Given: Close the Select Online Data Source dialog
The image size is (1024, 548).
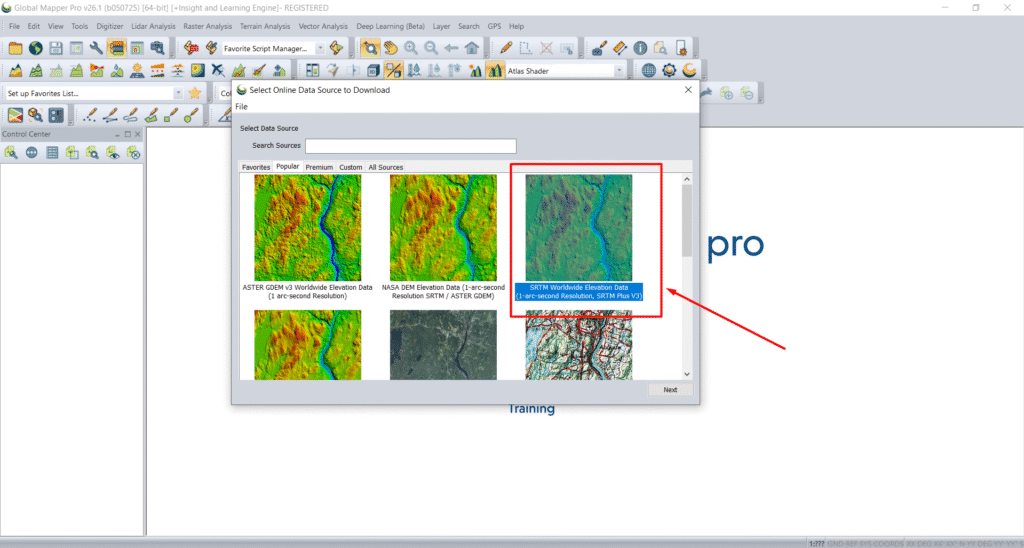Looking at the screenshot, I should (x=688, y=90).
